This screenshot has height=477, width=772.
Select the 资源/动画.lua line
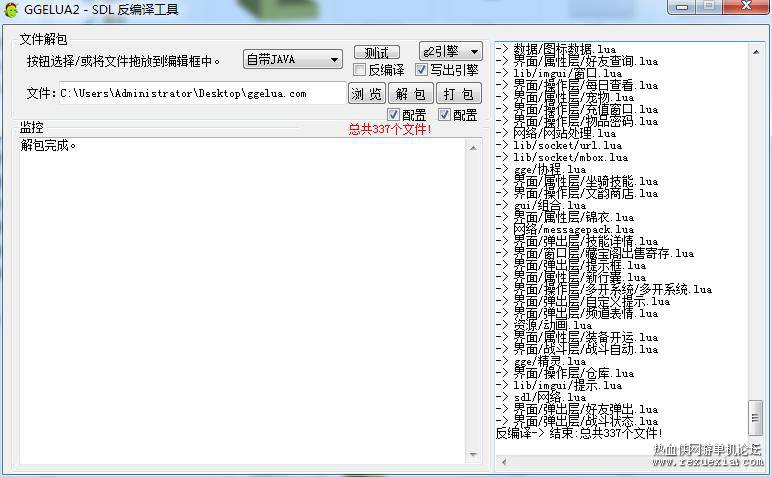pyautogui.click(x=544, y=325)
